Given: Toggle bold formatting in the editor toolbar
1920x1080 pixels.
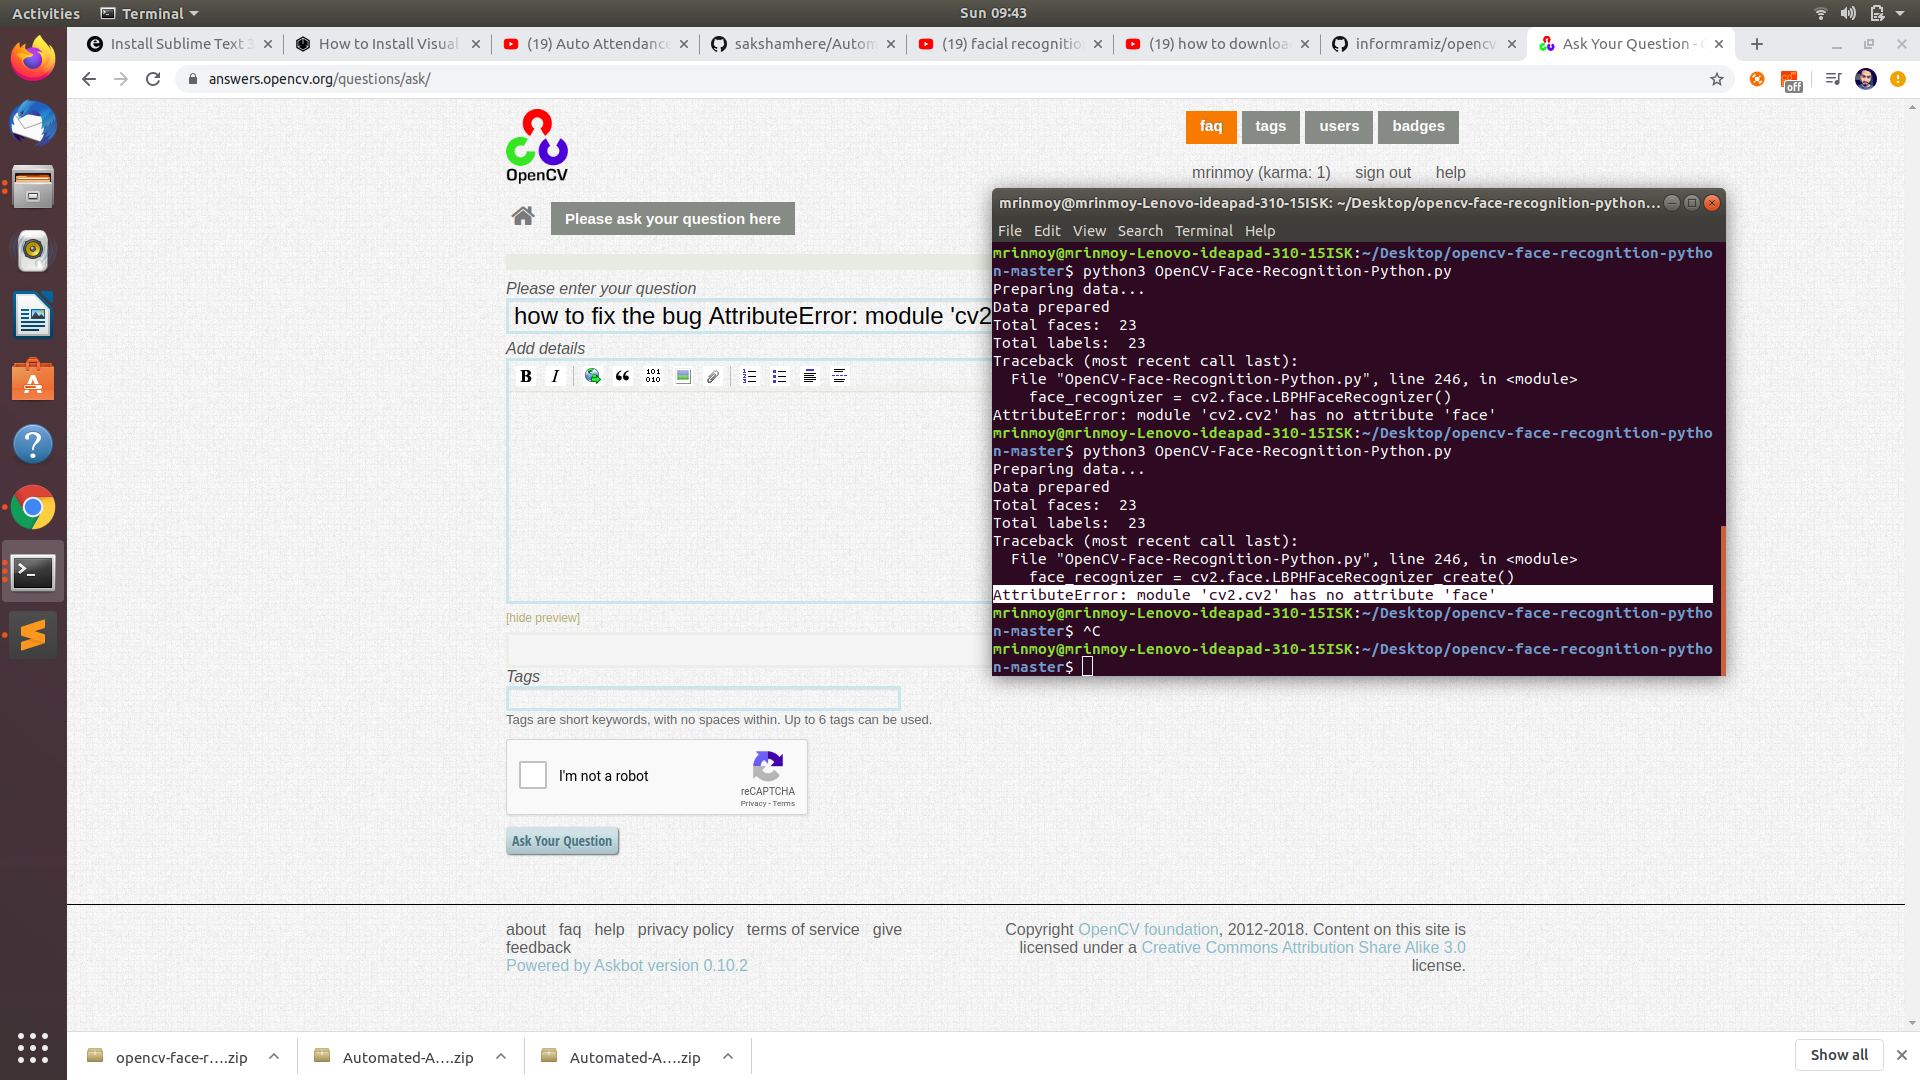Looking at the screenshot, I should (526, 376).
